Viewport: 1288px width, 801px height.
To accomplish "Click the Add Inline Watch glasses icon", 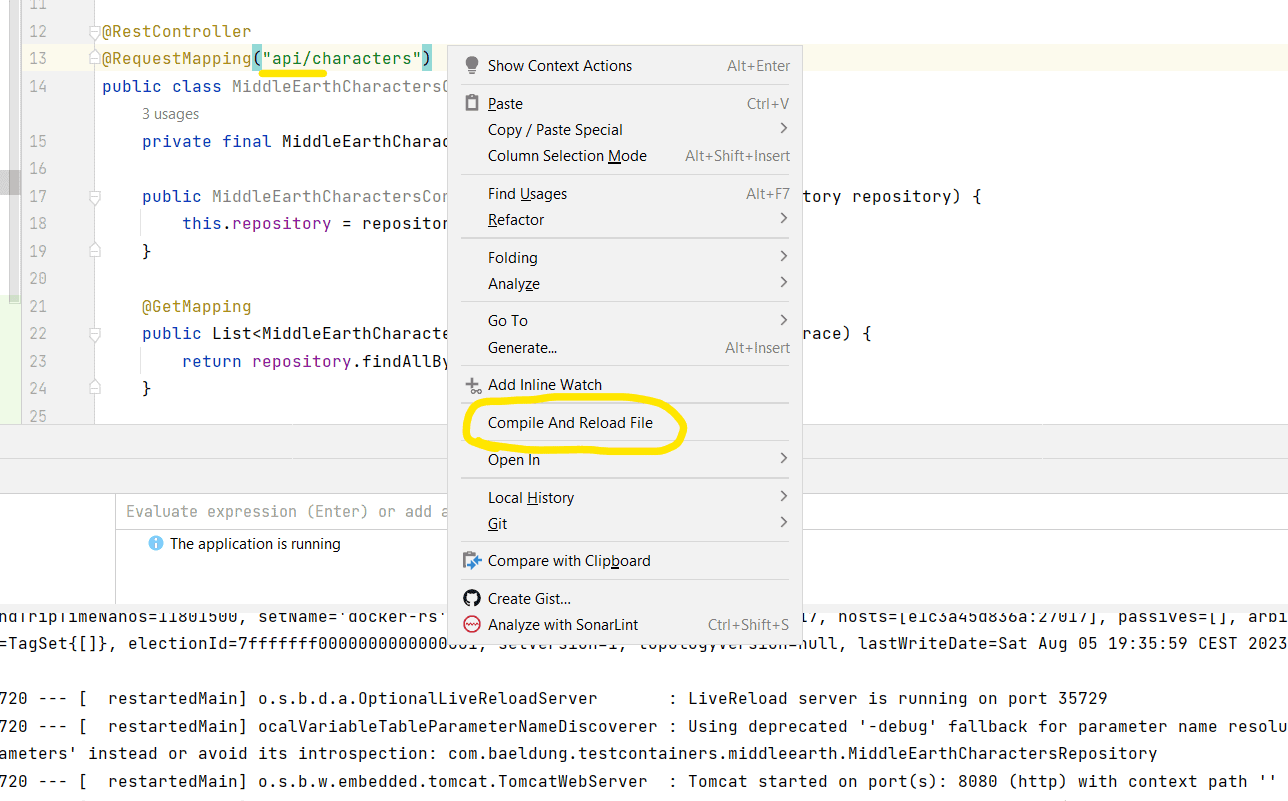I will (471, 384).
